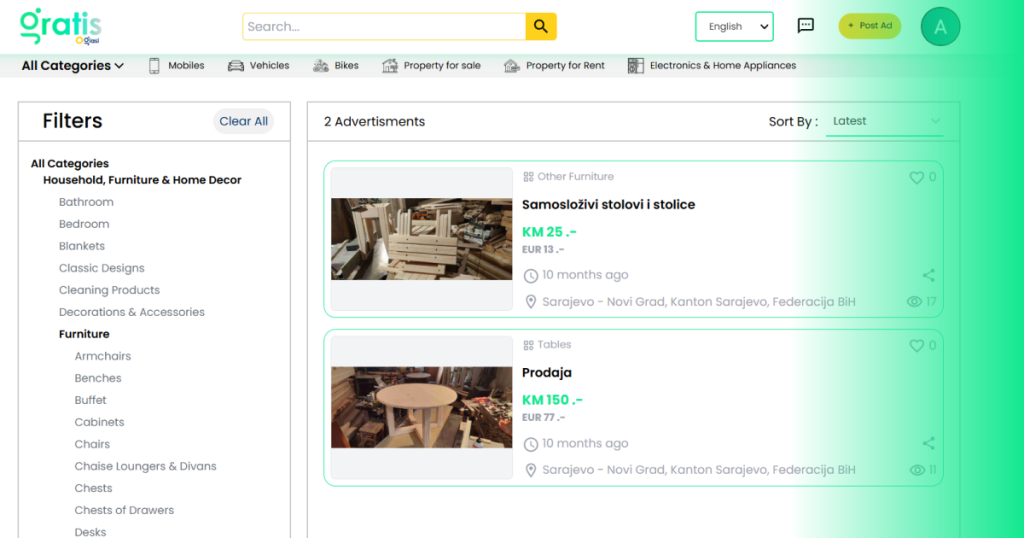Open the user profile avatar

click(x=940, y=27)
